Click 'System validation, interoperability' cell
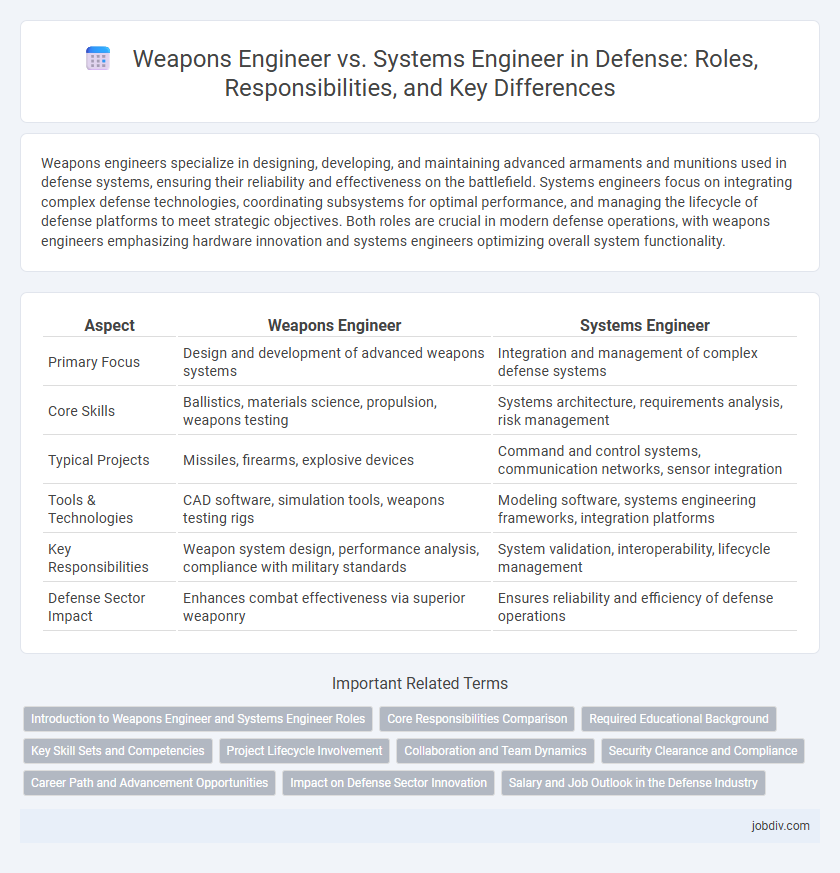The height and width of the screenshot is (873, 840). click(x=645, y=558)
